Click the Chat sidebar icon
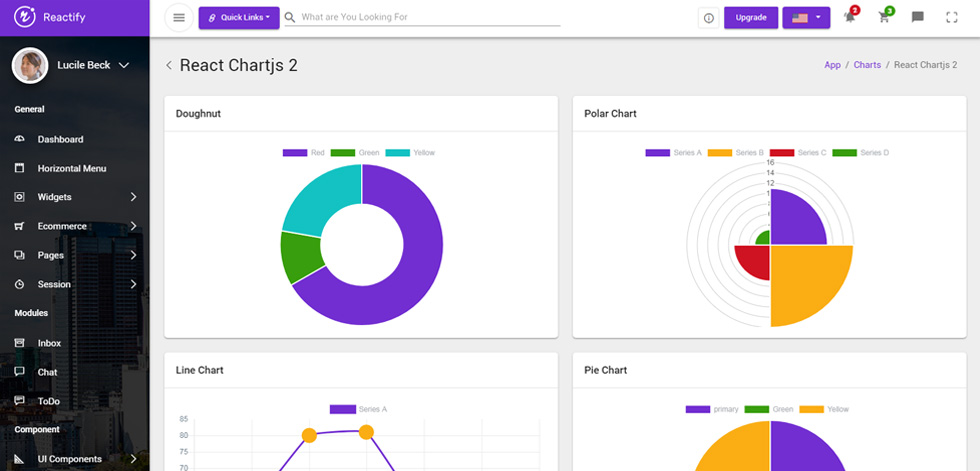This screenshot has width=980, height=471. (x=19, y=372)
